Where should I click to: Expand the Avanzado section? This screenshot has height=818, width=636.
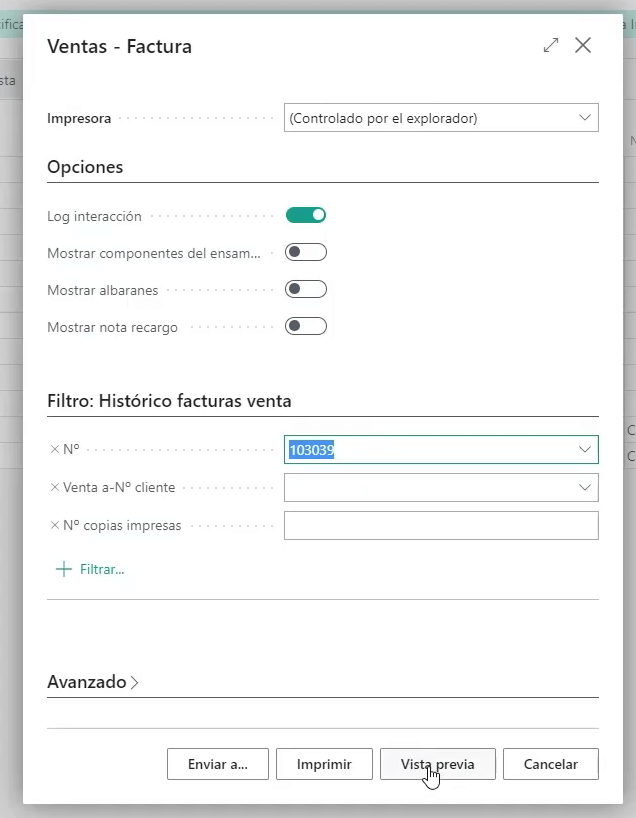pos(92,682)
